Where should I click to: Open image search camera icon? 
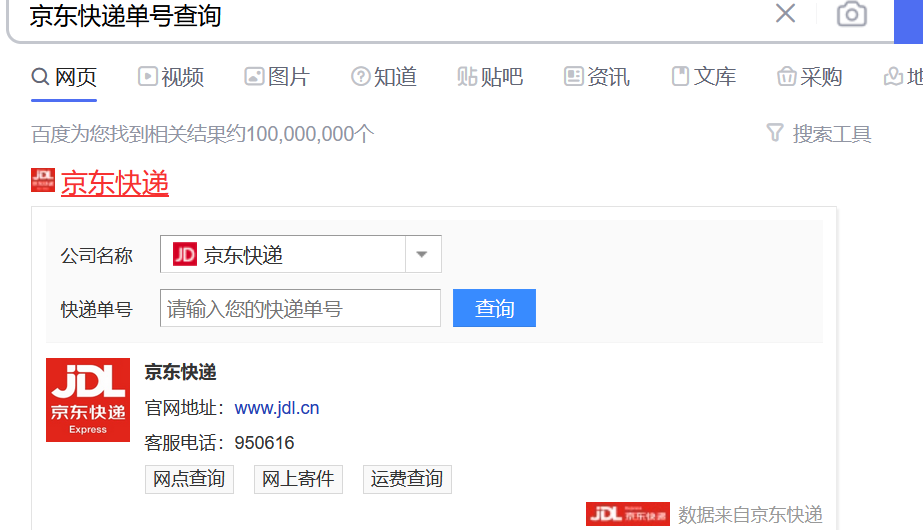point(852,14)
